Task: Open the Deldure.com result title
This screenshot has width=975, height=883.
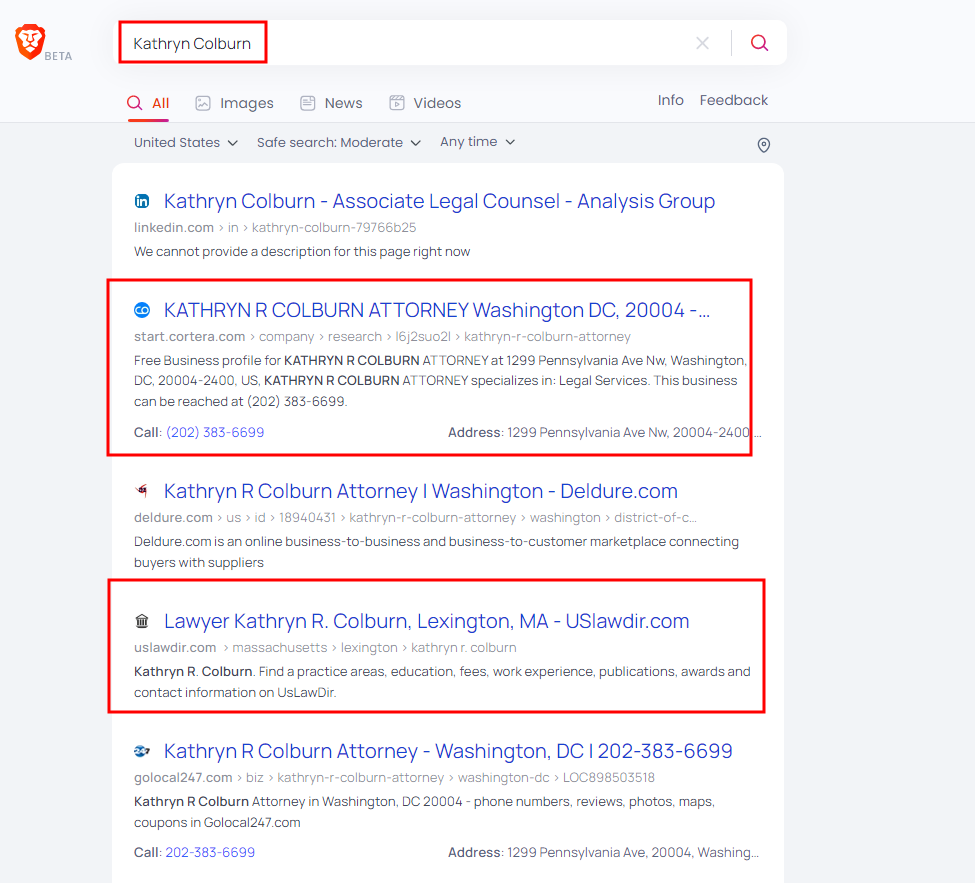Action: pos(420,491)
